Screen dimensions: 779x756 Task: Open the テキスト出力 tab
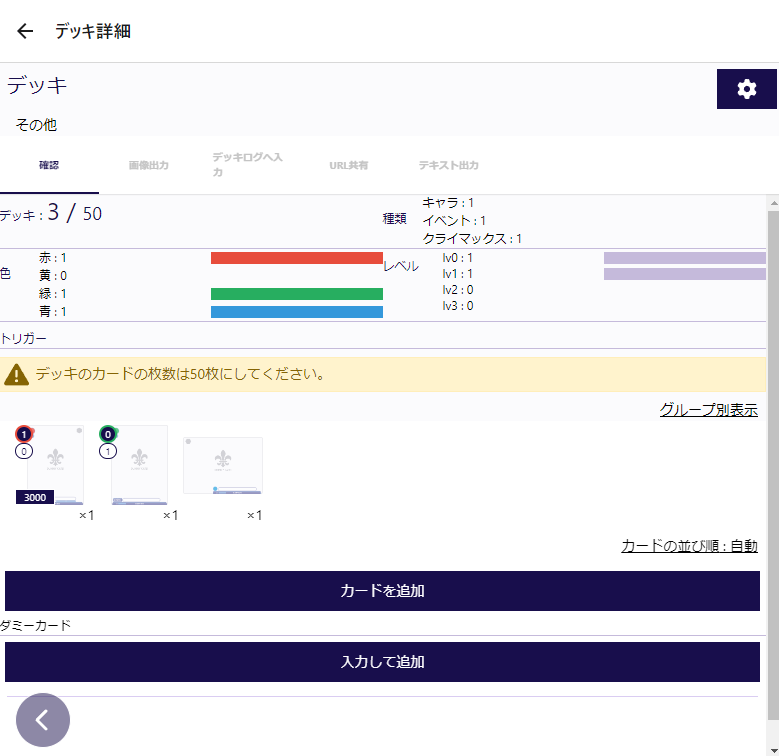point(448,165)
